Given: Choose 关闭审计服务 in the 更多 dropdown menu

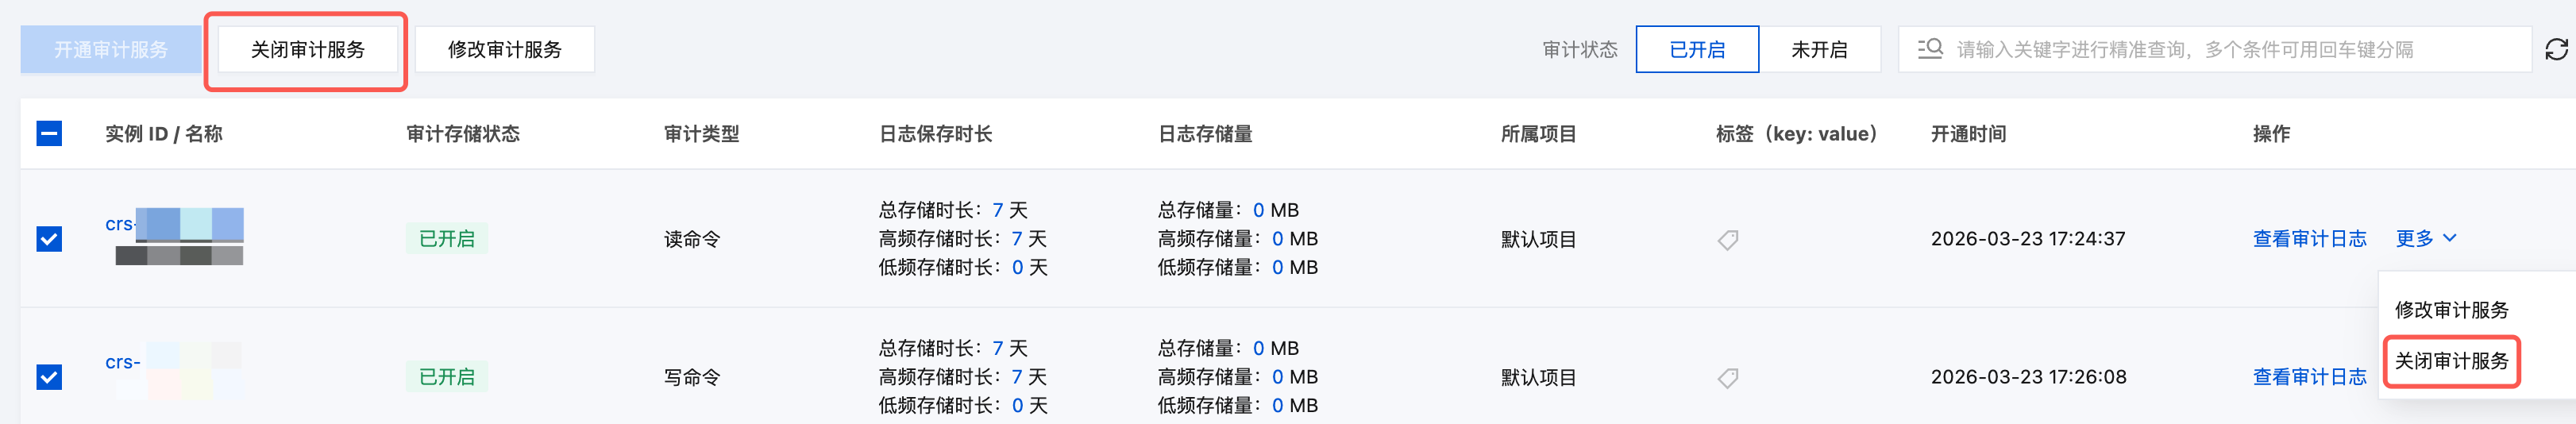Looking at the screenshot, I should 2451,361.
